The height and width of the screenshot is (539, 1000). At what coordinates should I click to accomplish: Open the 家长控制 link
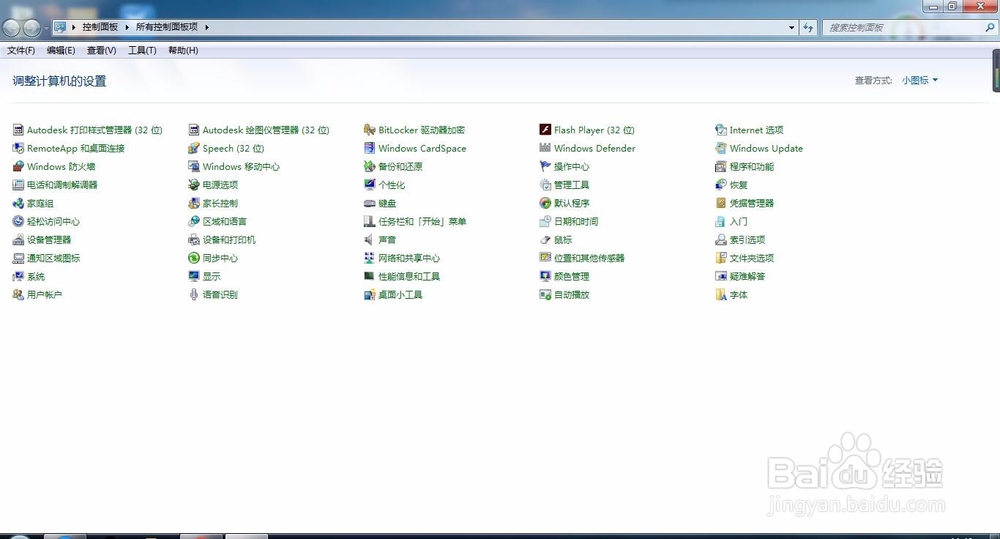(220, 203)
